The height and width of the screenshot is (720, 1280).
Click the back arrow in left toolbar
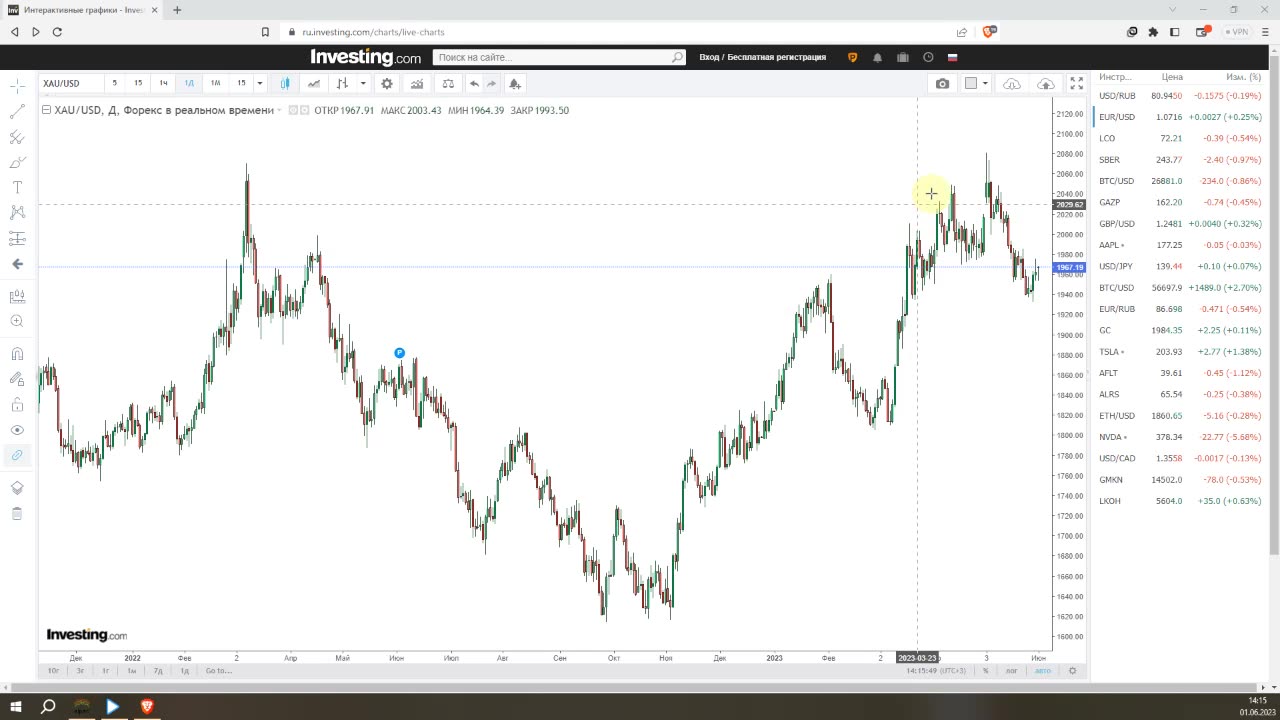click(17, 264)
